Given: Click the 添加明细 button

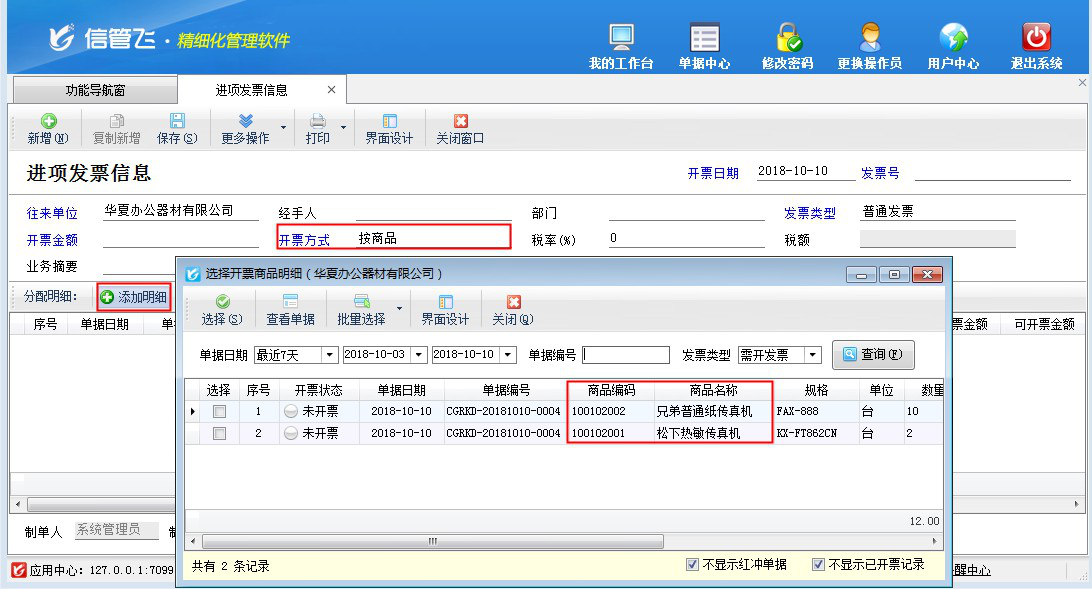Looking at the screenshot, I should tap(134, 297).
